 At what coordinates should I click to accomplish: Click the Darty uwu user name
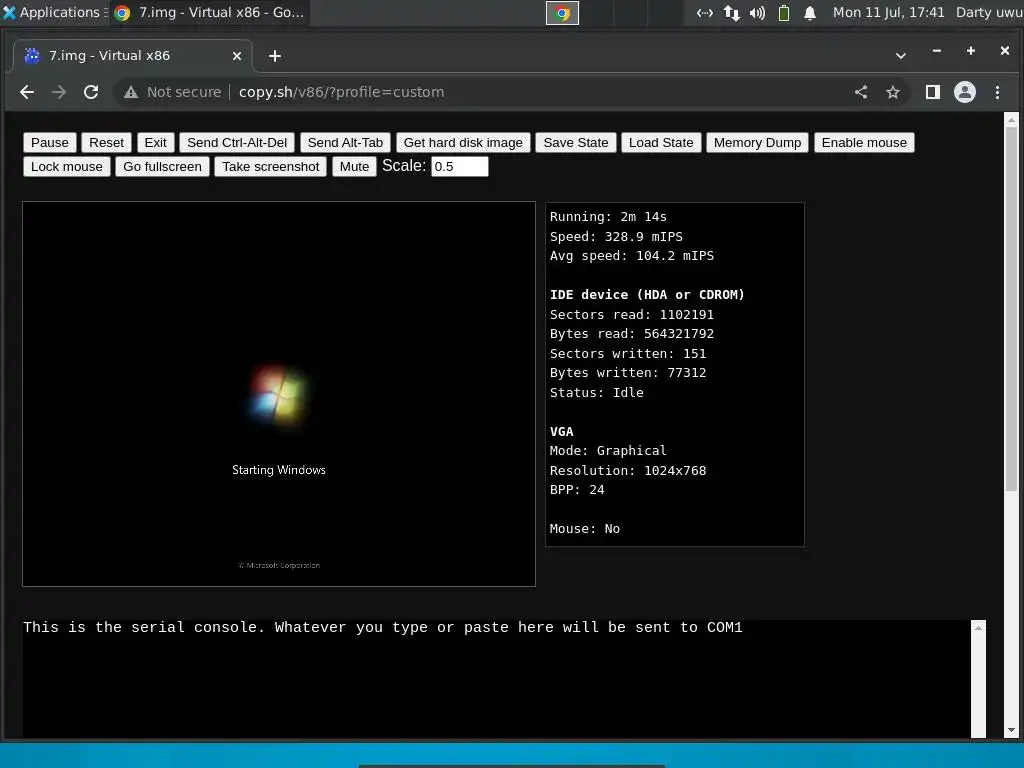coord(989,12)
